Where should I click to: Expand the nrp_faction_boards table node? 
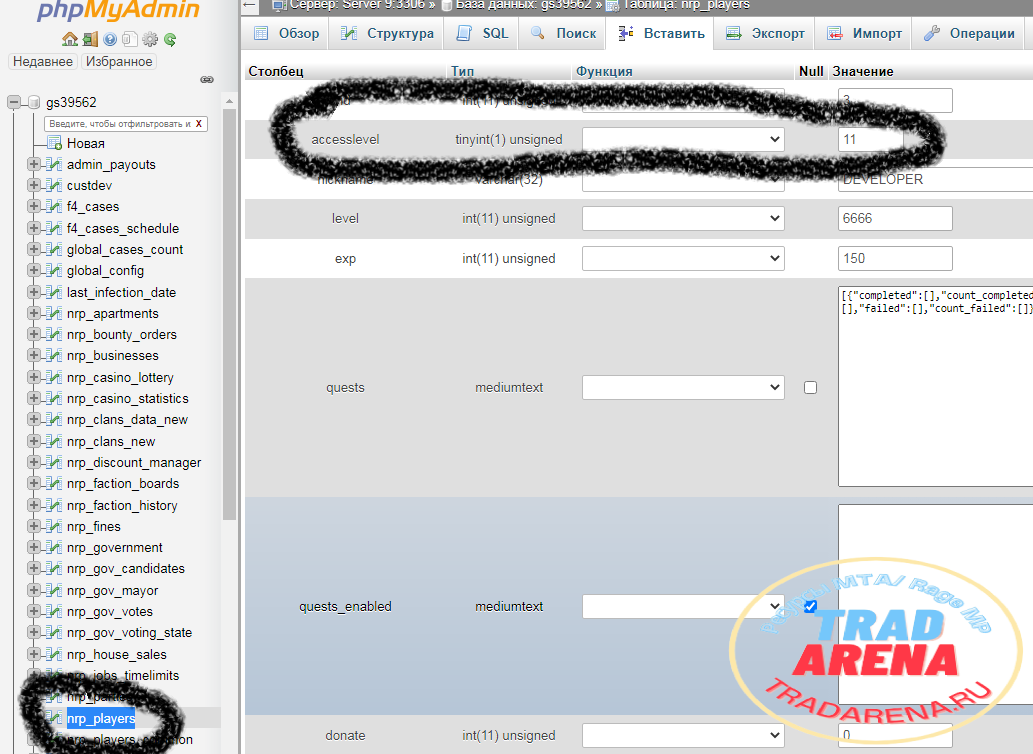coord(34,484)
